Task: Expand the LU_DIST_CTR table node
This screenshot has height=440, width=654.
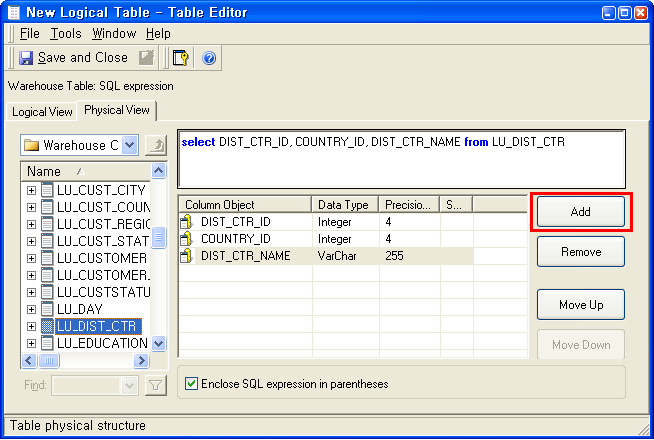Action: point(32,326)
